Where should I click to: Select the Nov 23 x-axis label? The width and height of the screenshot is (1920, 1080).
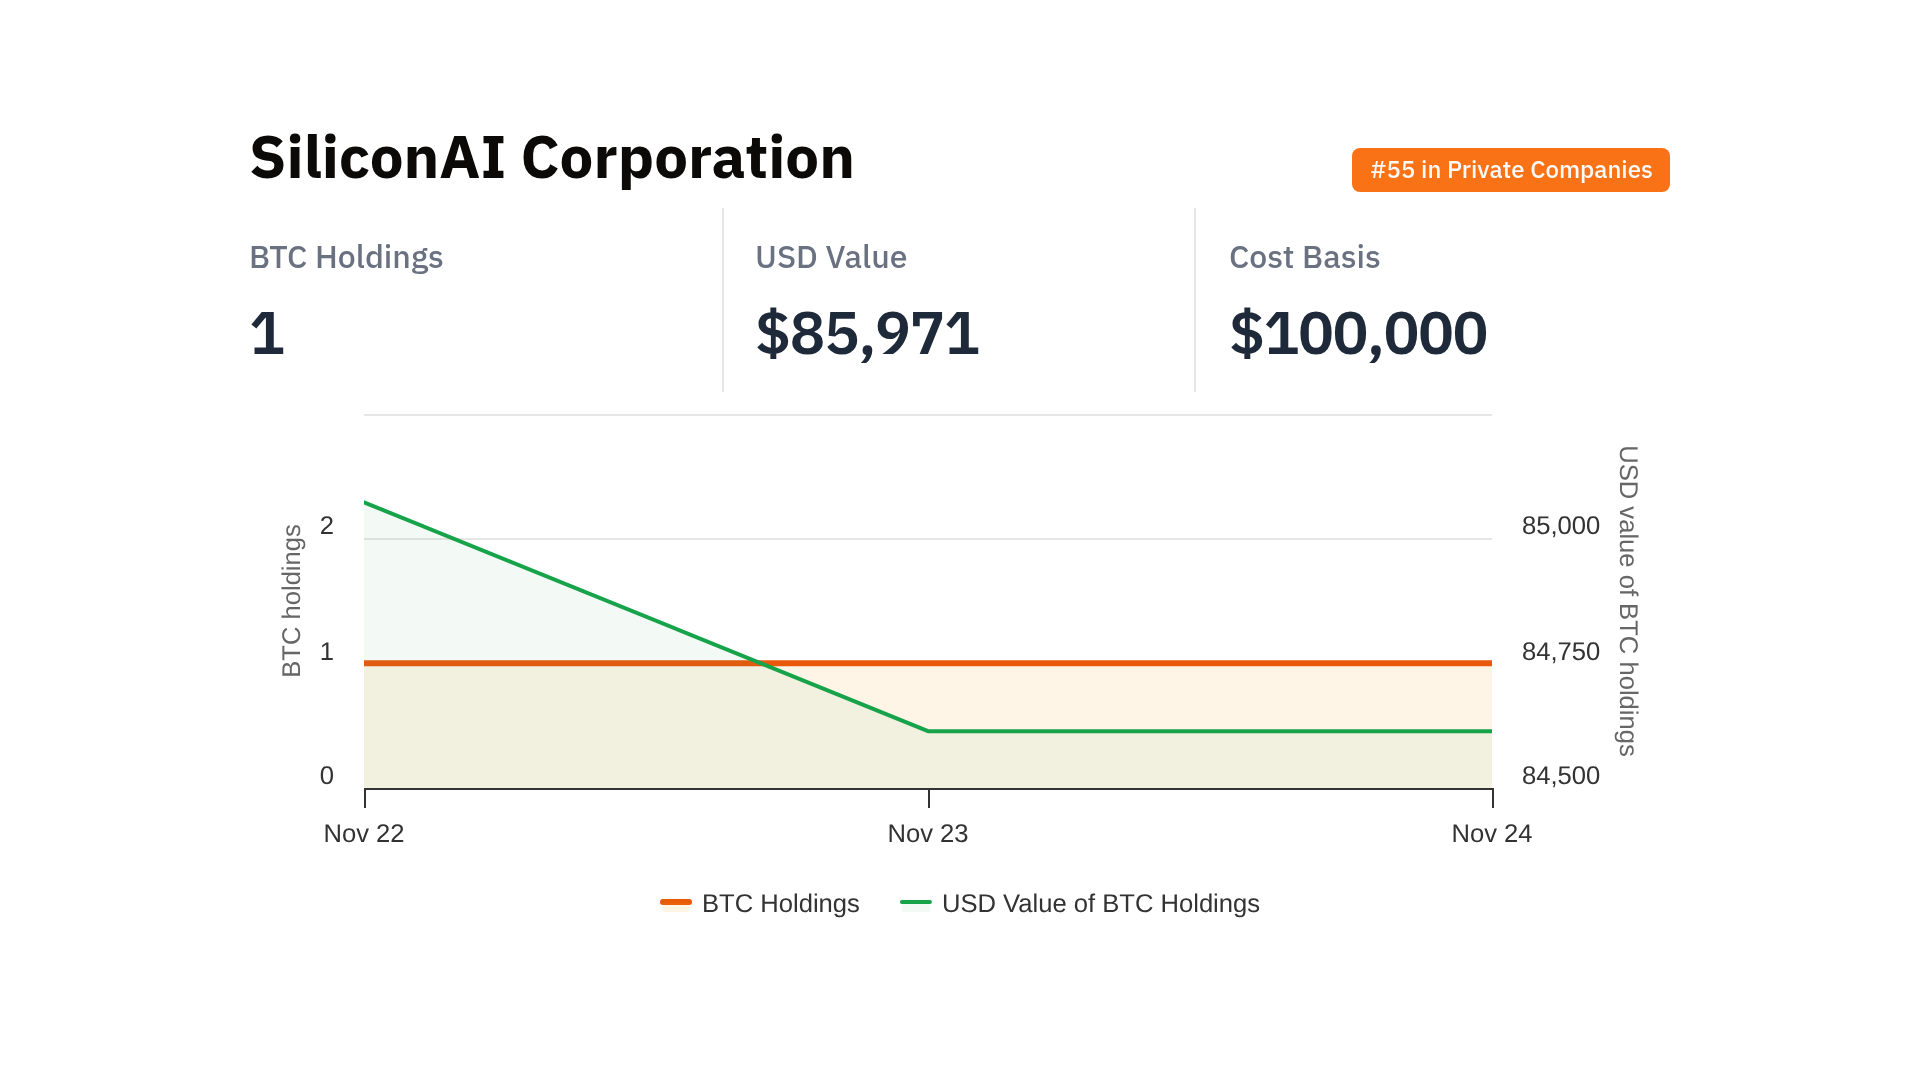coord(928,833)
